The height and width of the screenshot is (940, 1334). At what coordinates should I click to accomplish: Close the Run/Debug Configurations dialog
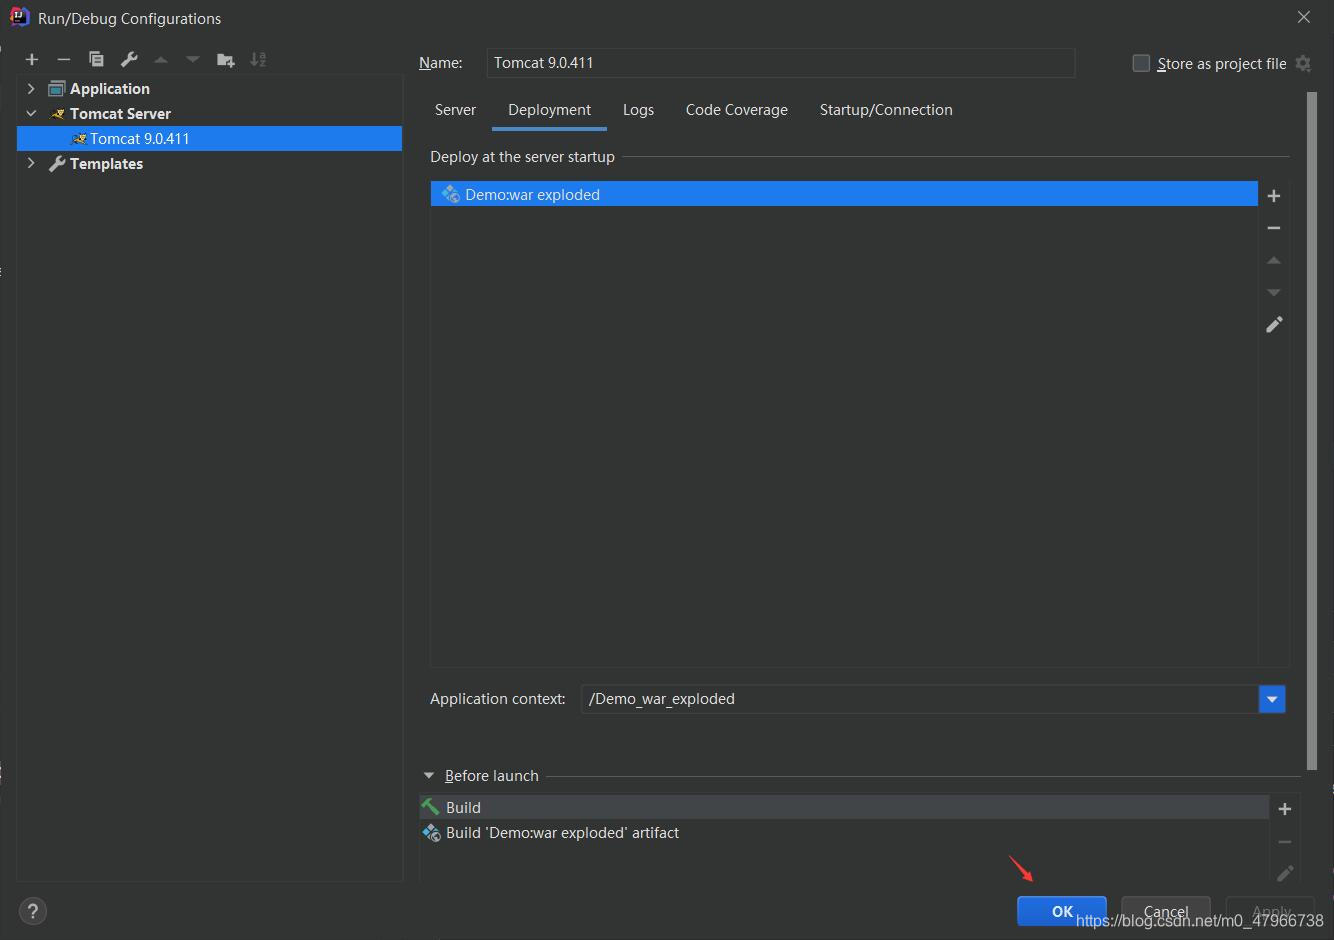[1303, 17]
